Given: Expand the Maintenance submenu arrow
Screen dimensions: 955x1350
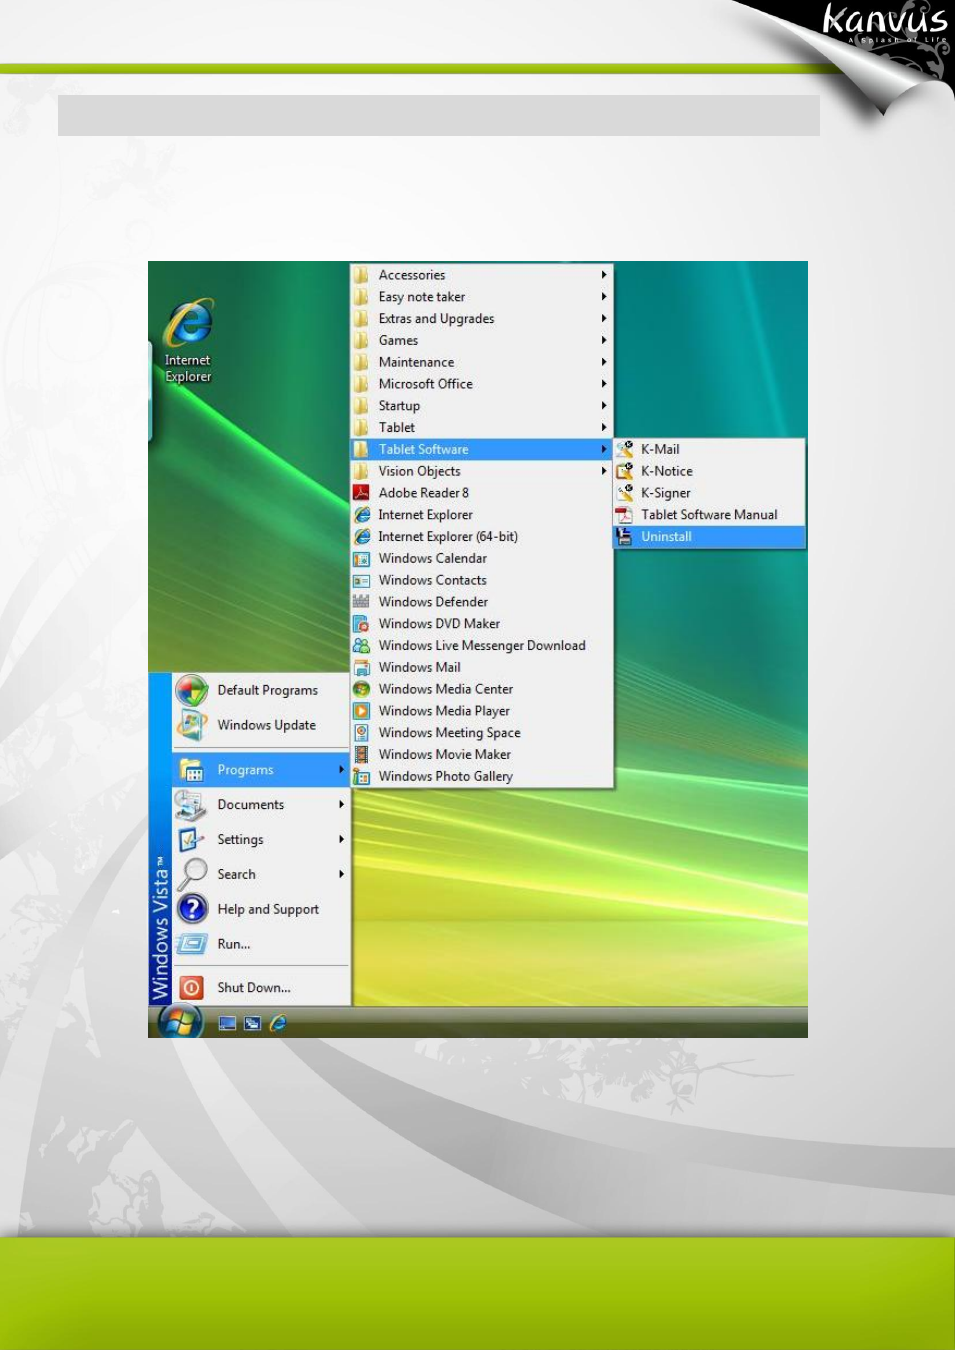Looking at the screenshot, I should pyautogui.click(x=604, y=362).
